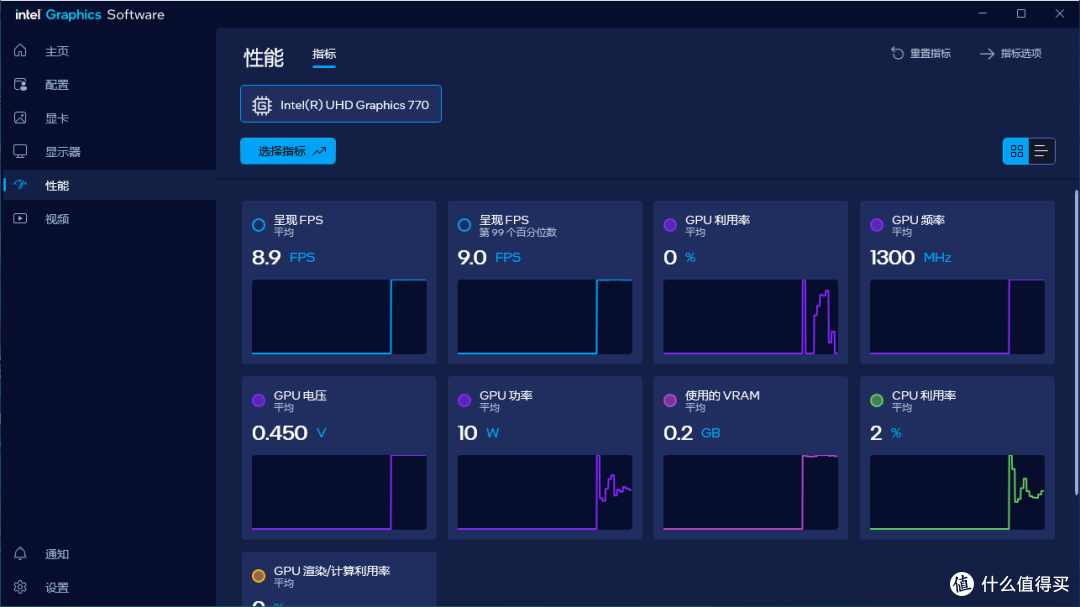Click 重置指标 to reset metrics
This screenshot has width=1080, height=607.
(x=921, y=53)
